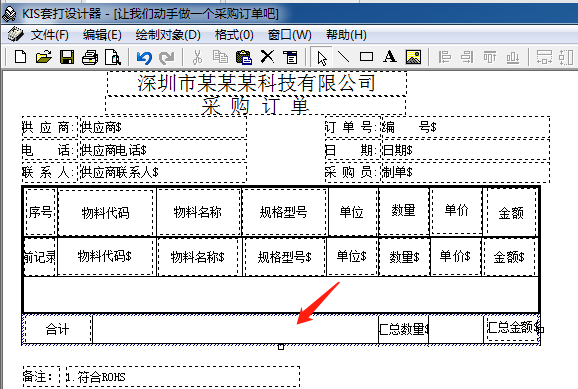
Task: Select the text tool labeled A
Action: [x=390, y=57]
